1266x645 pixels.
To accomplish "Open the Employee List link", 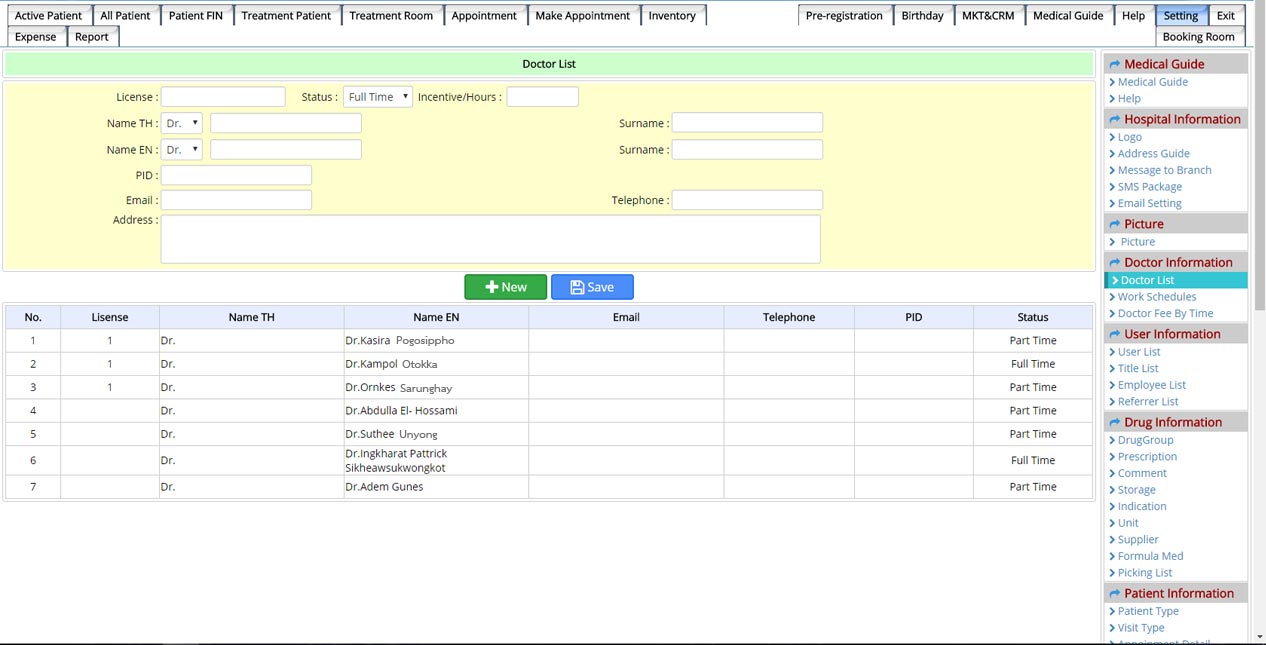I will coord(1151,385).
